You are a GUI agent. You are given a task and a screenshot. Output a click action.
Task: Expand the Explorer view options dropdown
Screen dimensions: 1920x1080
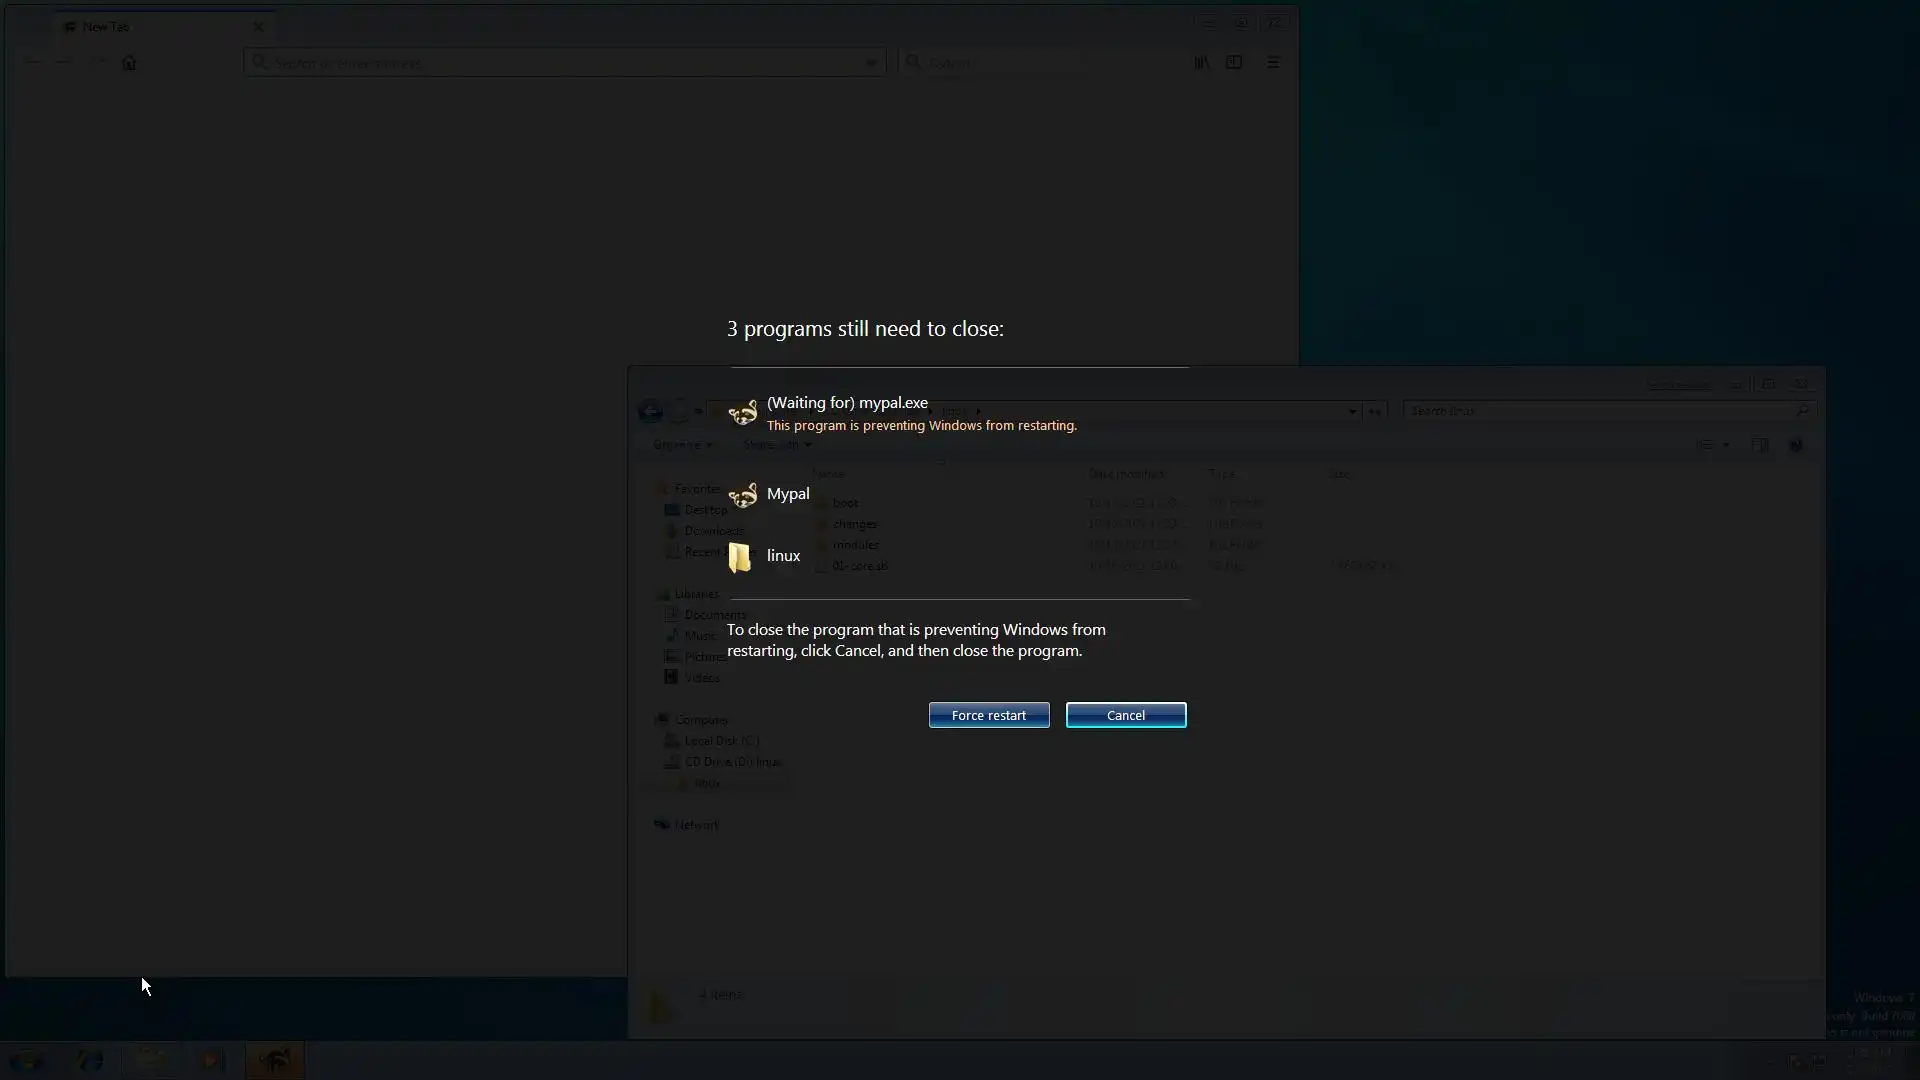click(1725, 445)
